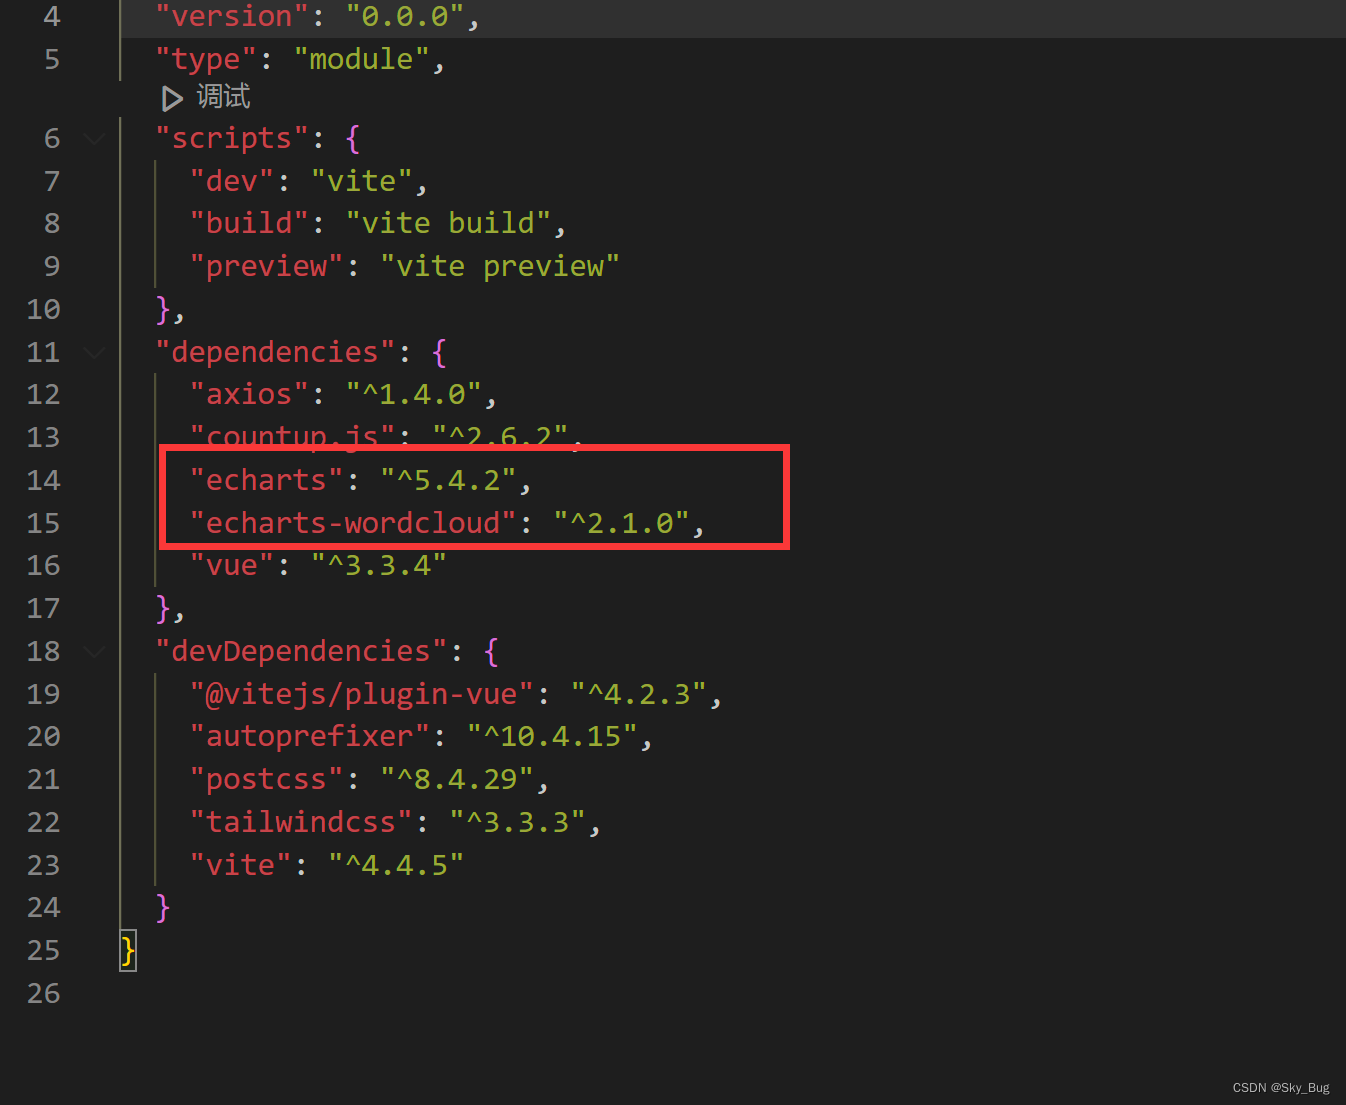1346x1105 pixels.
Task: Click the "0.0.0" version value
Action: (x=405, y=17)
